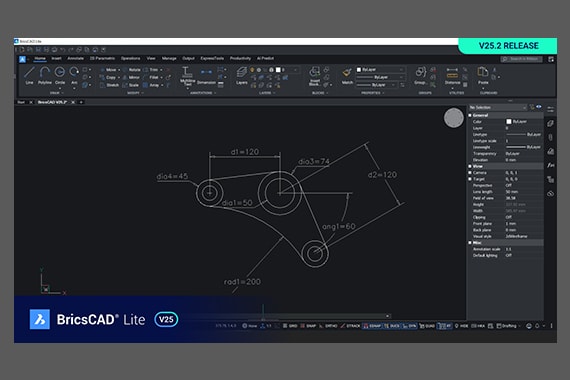Collapse the General properties section
Screen dimensions: 570x380
(470, 115)
